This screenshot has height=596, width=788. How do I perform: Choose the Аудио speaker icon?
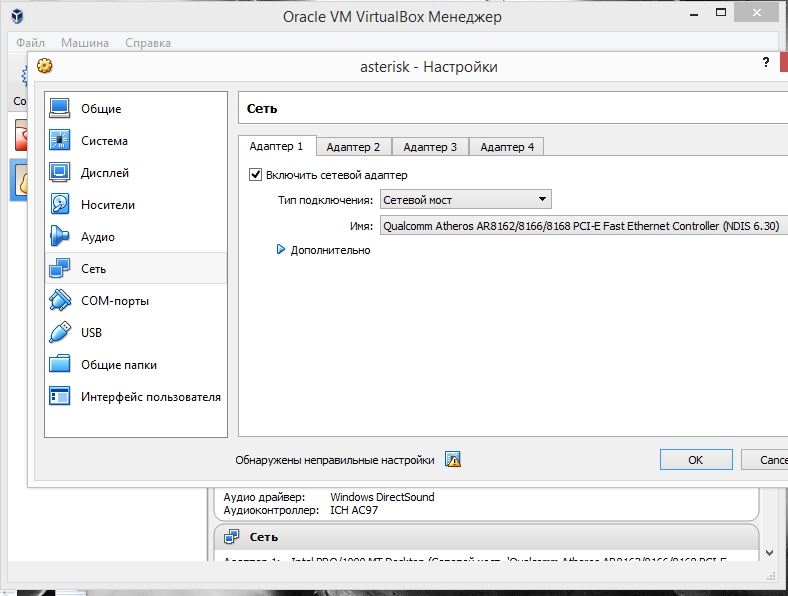tap(60, 236)
